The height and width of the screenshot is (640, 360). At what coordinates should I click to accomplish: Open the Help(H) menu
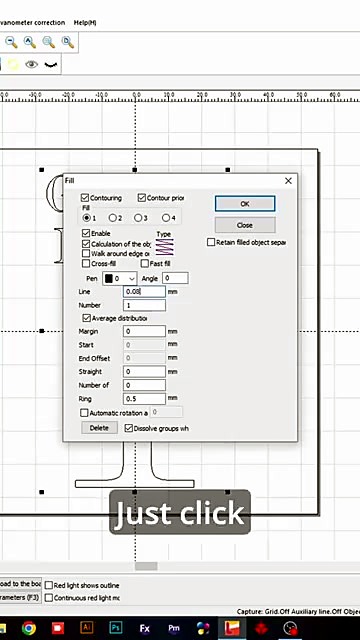click(85, 22)
